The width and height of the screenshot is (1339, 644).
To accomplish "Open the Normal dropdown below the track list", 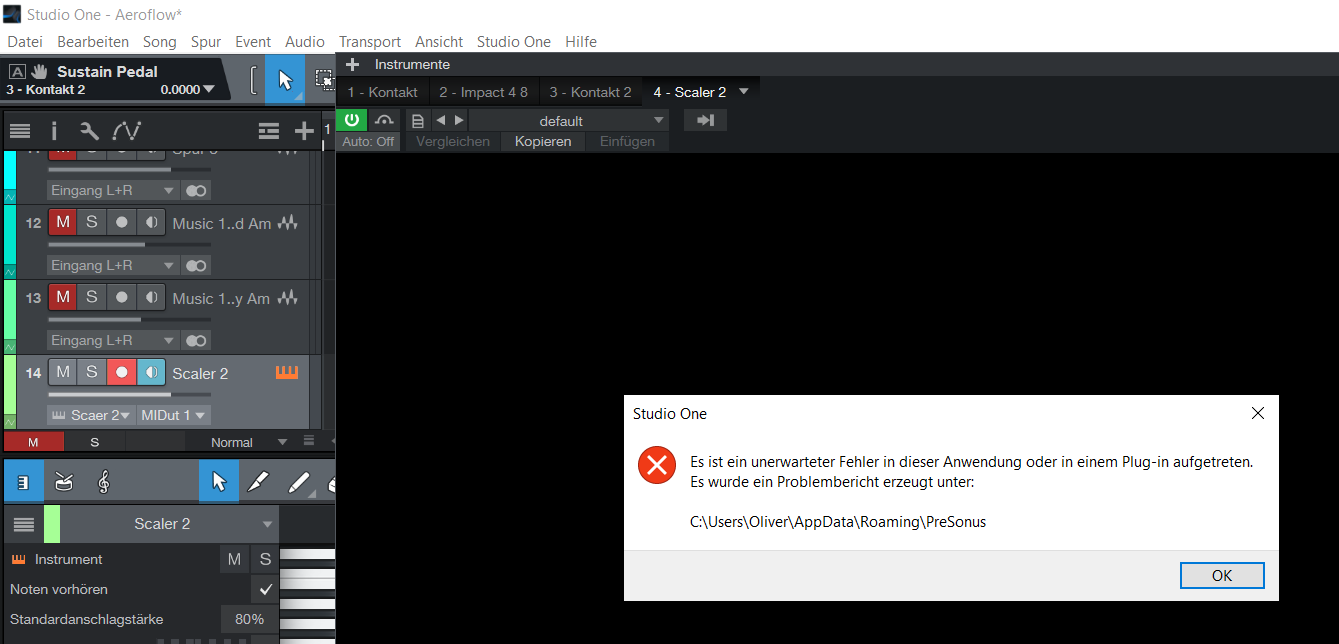I will click(249, 442).
